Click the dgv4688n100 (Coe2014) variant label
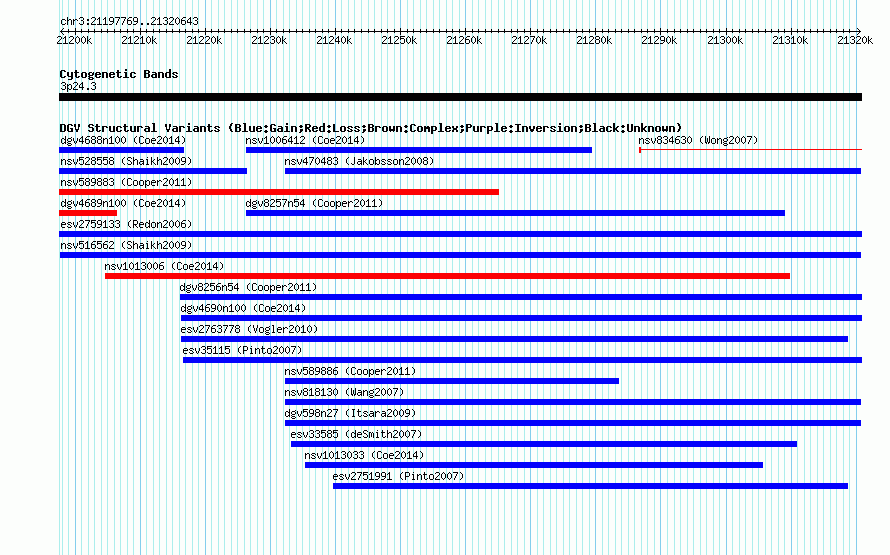This screenshot has height=555, width=890. point(123,140)
